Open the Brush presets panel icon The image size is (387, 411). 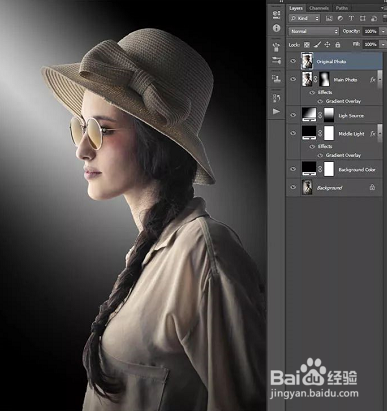point(276,47)
